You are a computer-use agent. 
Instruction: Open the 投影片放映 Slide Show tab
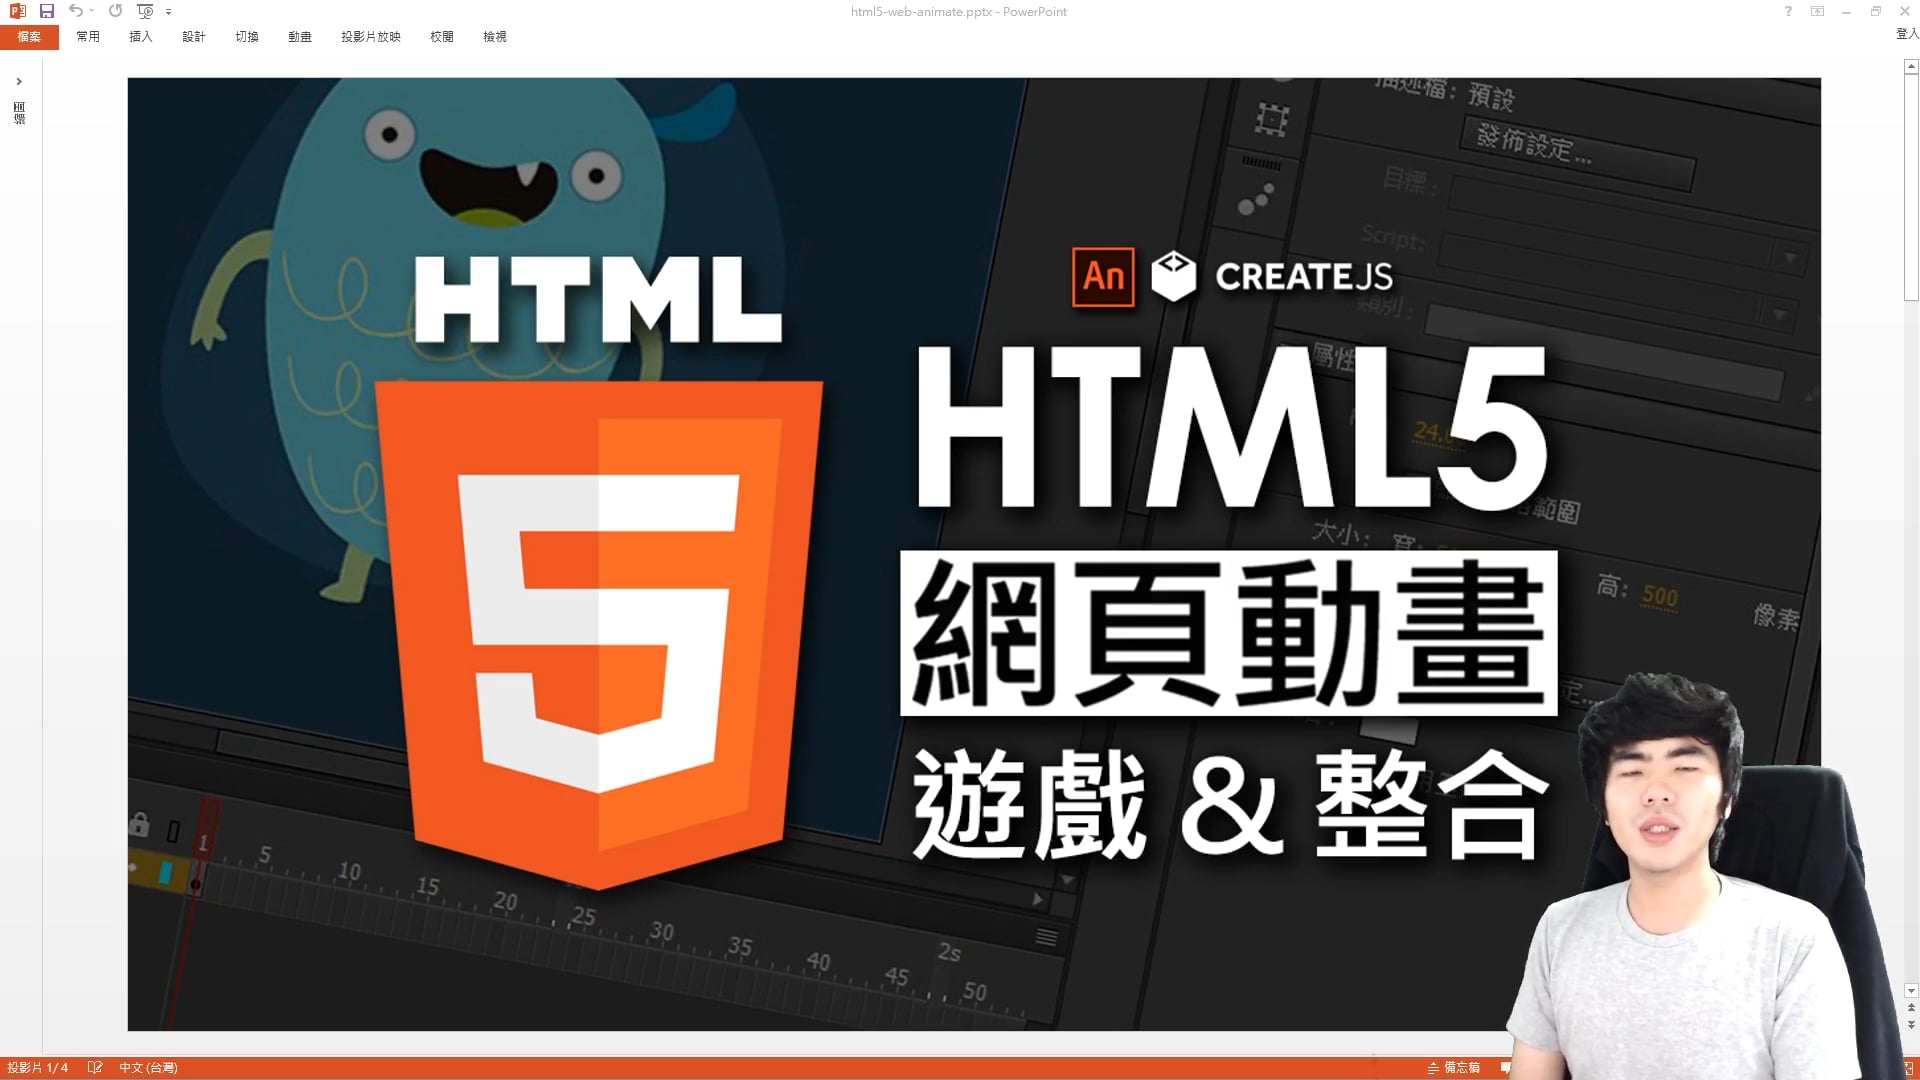pos(370,37)
